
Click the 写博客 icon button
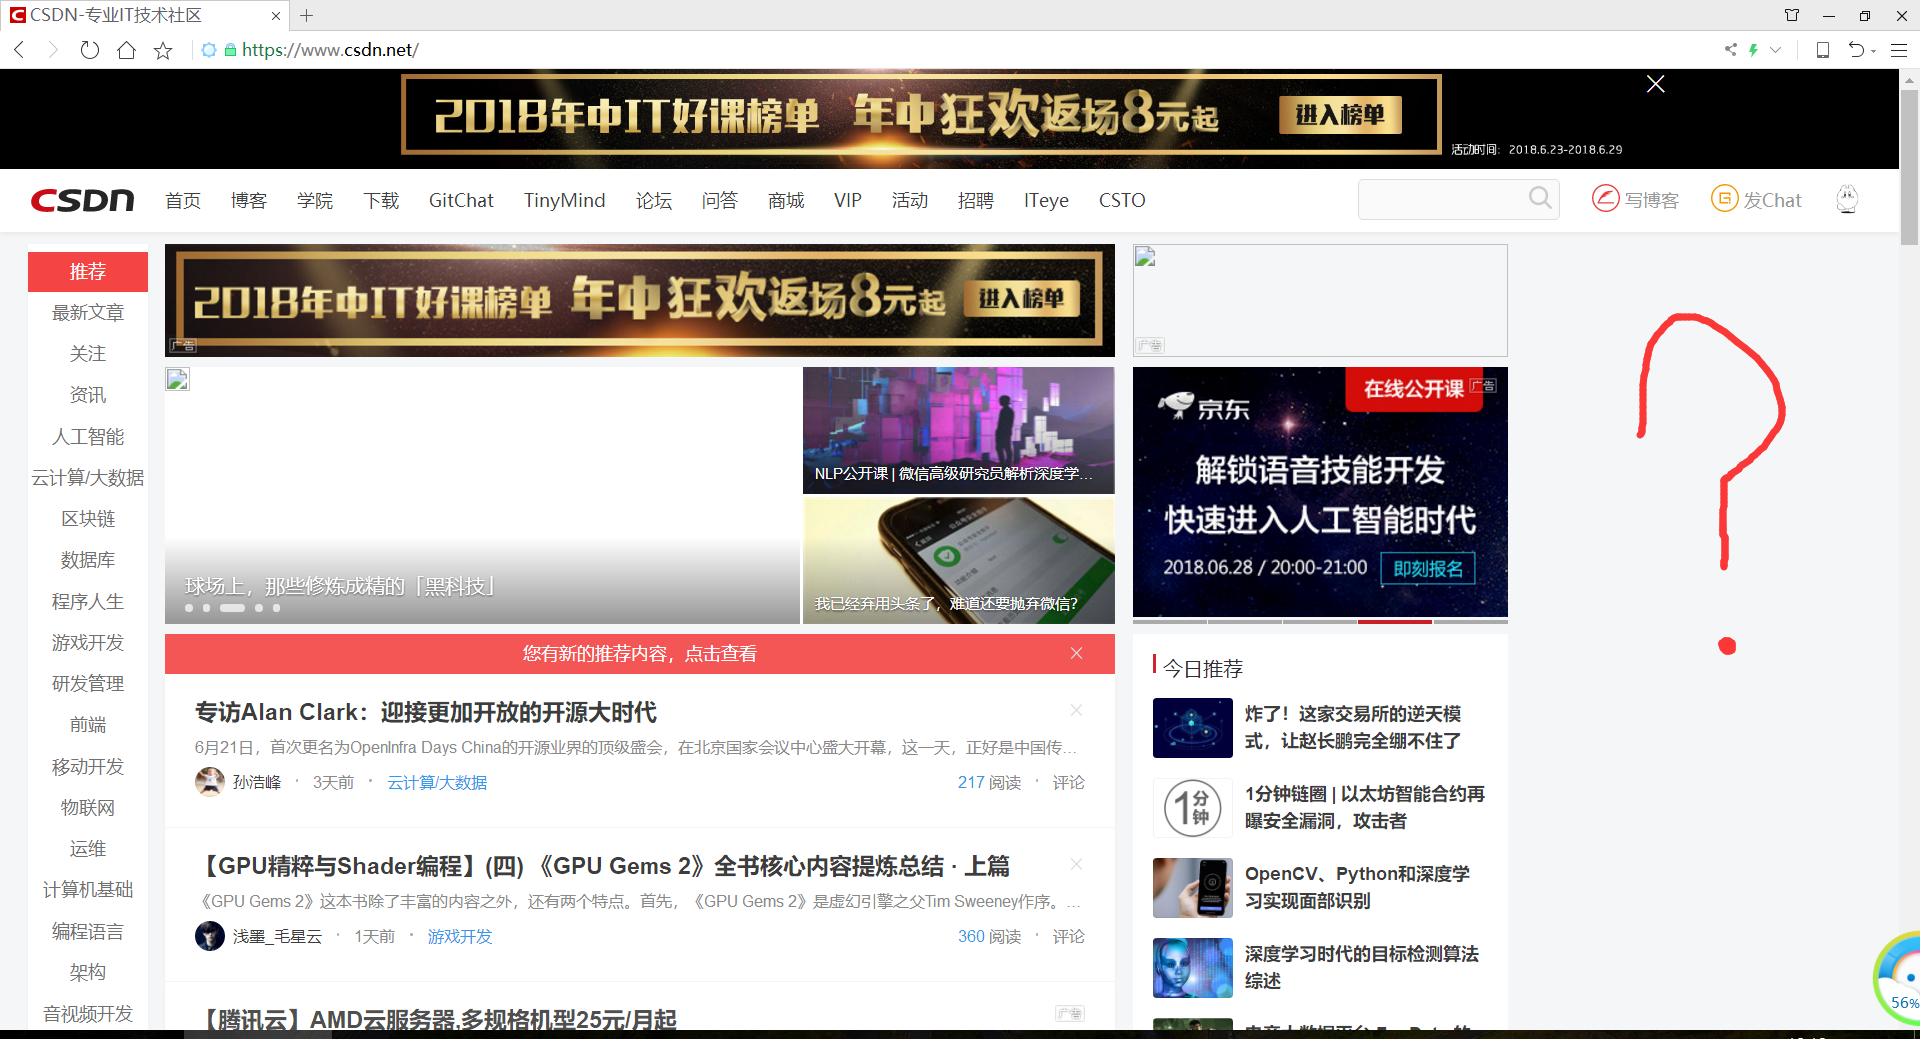pos(1636,200)
